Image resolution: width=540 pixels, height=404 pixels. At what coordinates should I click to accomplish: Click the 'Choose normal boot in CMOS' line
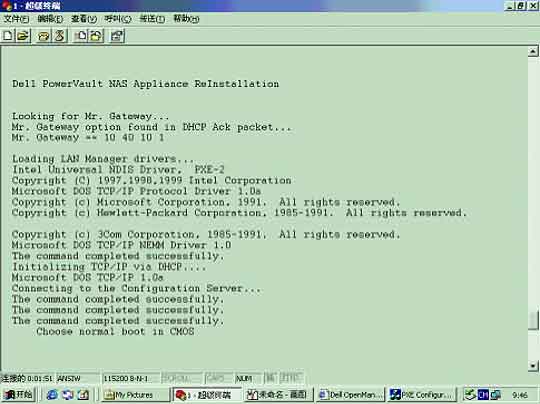[115, 331]
